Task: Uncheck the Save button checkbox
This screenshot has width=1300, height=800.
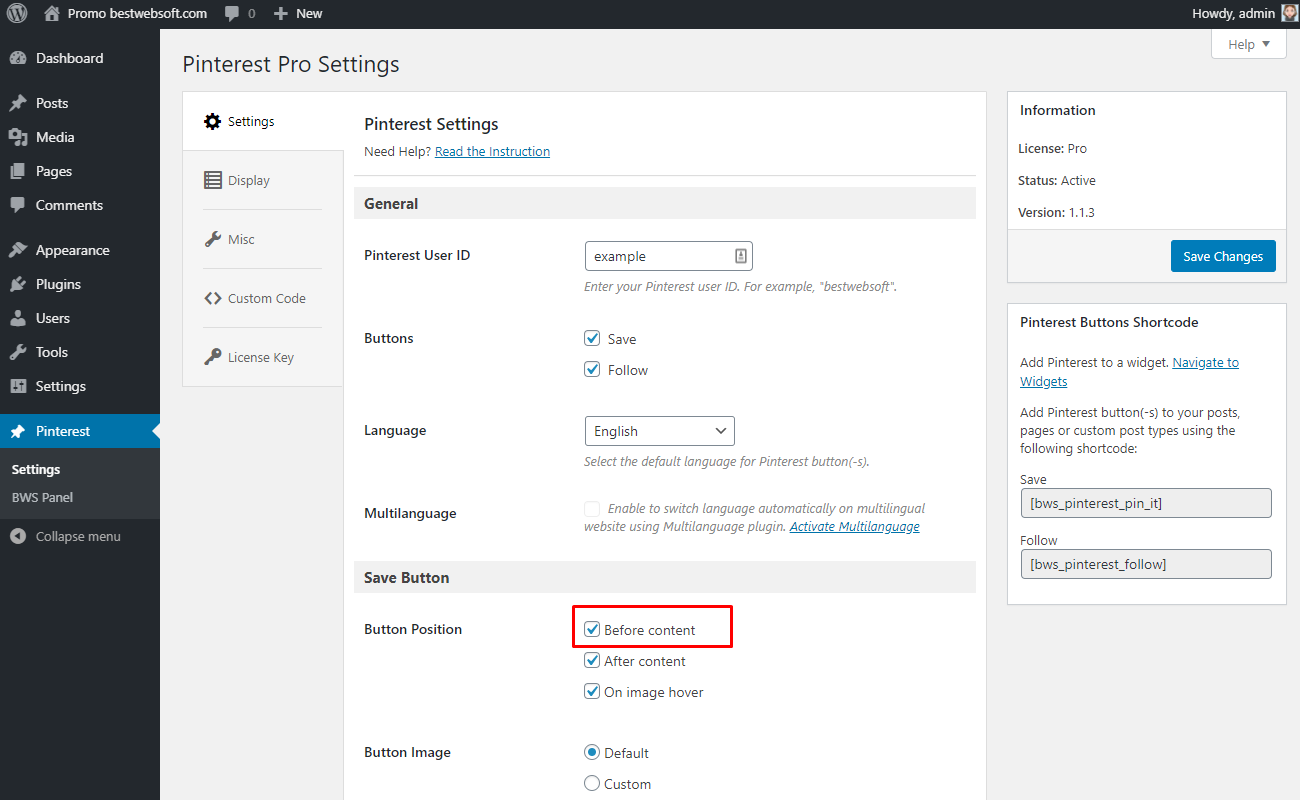Action: 592,338
